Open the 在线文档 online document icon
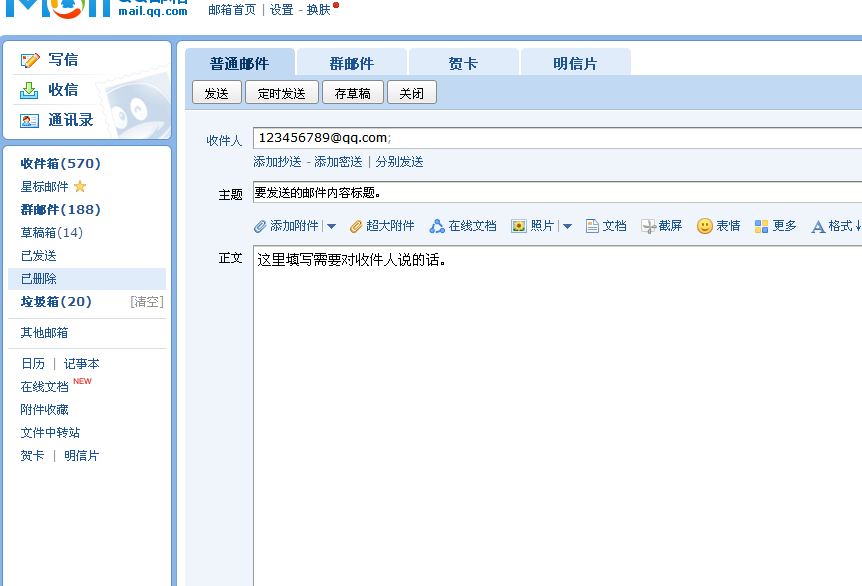 (437, 226)
